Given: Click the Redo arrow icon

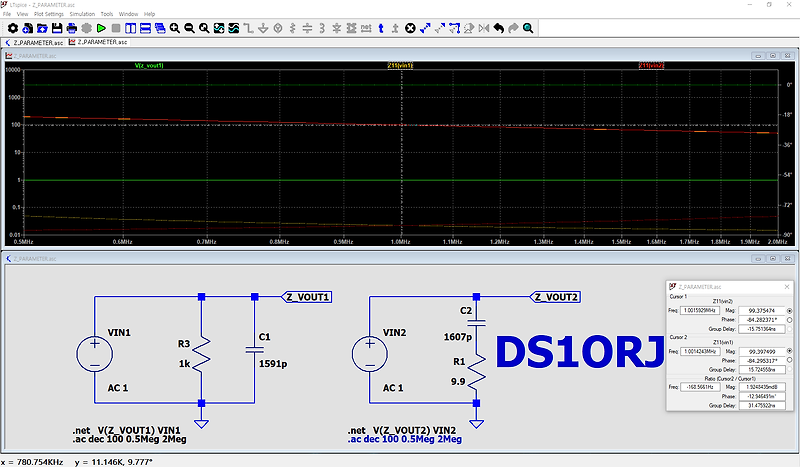Looking at the screenshot, I should point(513,29).
